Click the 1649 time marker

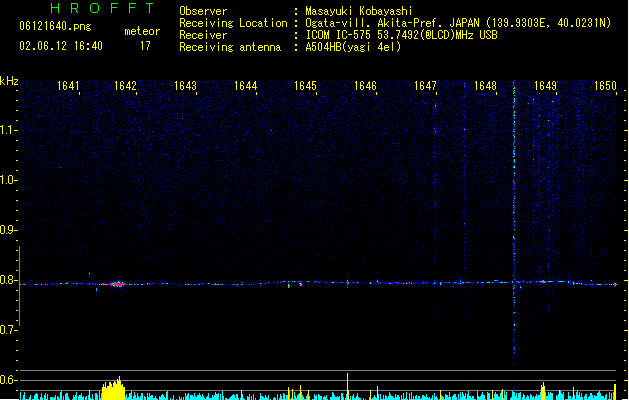546,86
